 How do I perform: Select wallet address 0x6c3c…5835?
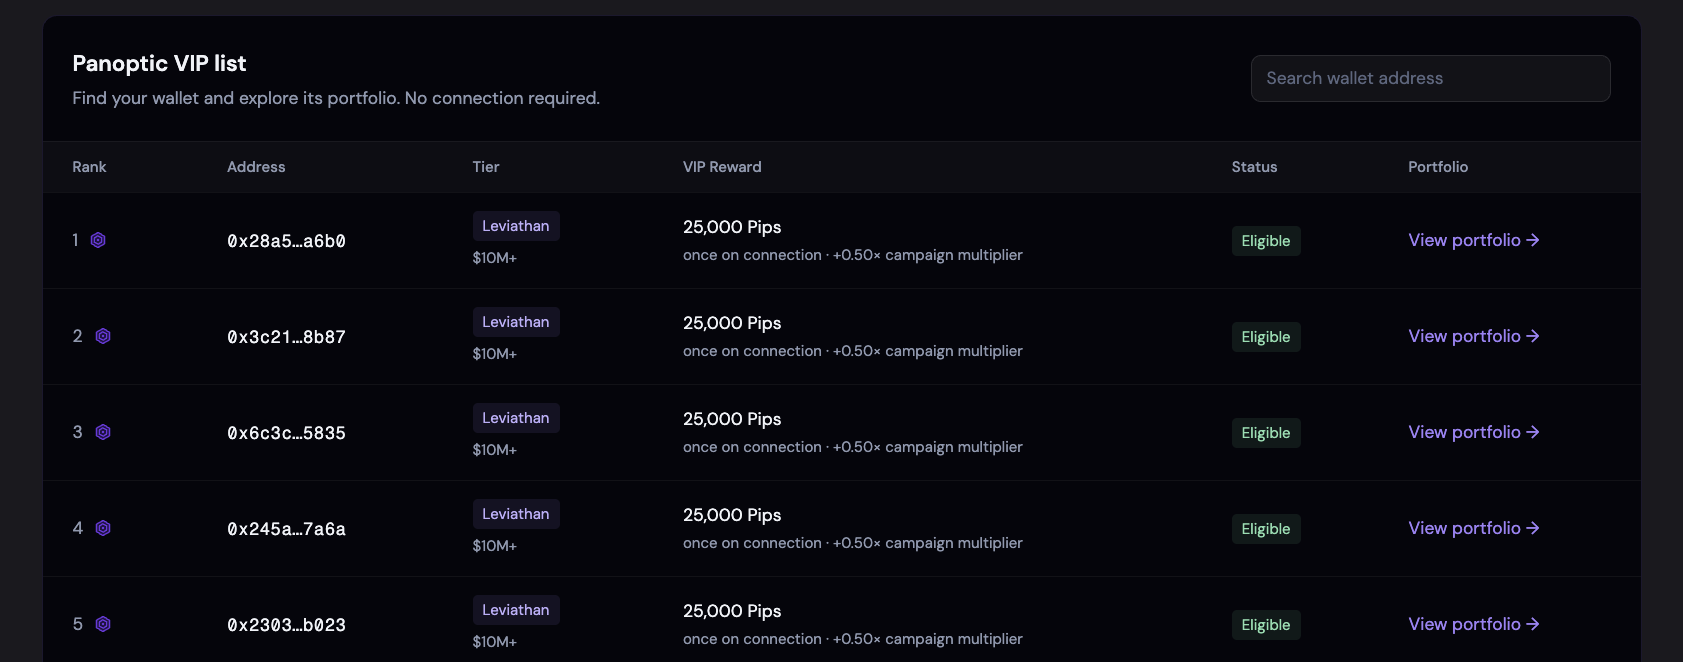pyautogui.click(x=286, y=433)
